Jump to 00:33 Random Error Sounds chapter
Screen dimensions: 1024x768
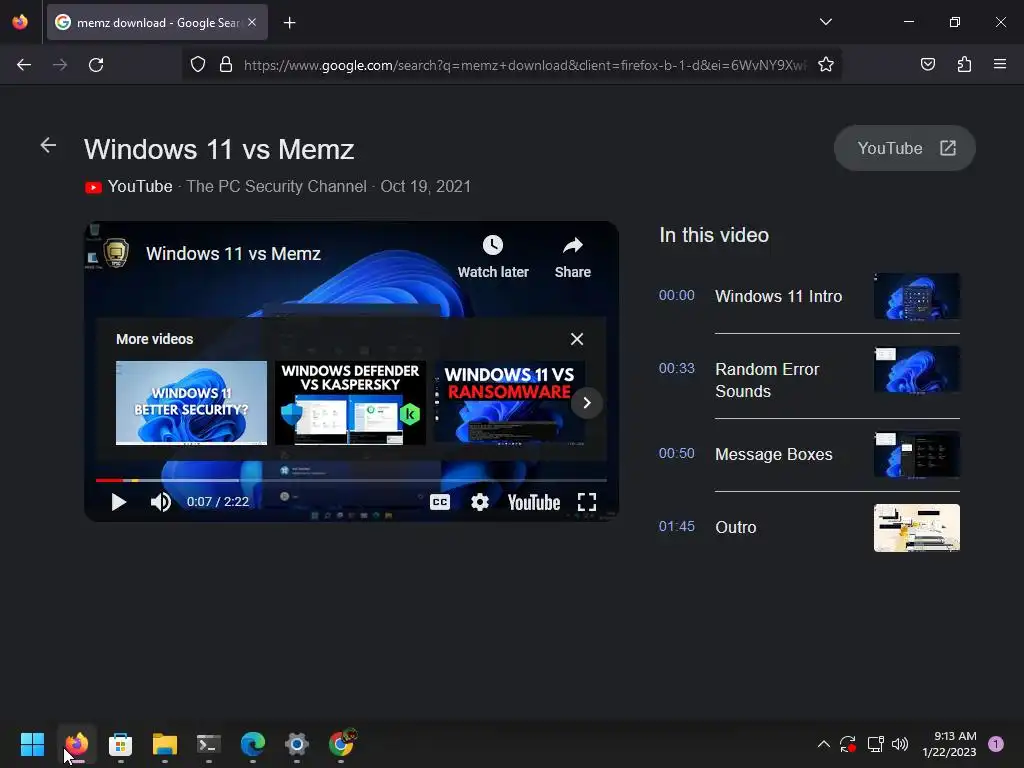tap(809, 379)
